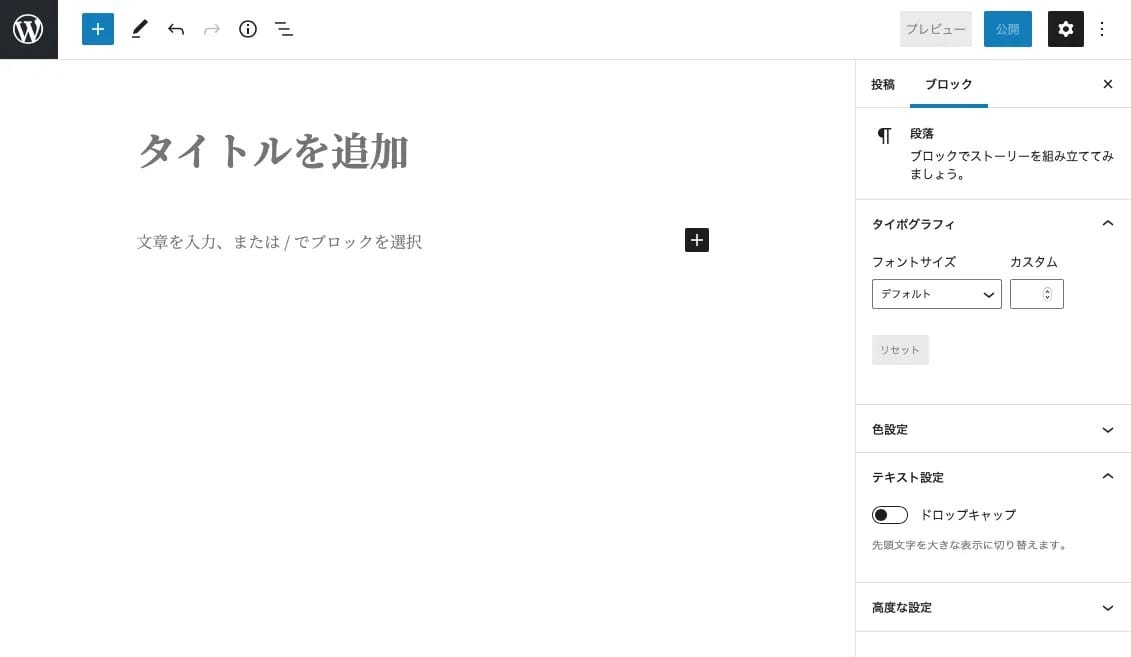Click the 先頭文字を大きな表示に切り替えます description
Viewport: 1131px width, 657px height.
[x=969, y=545]
